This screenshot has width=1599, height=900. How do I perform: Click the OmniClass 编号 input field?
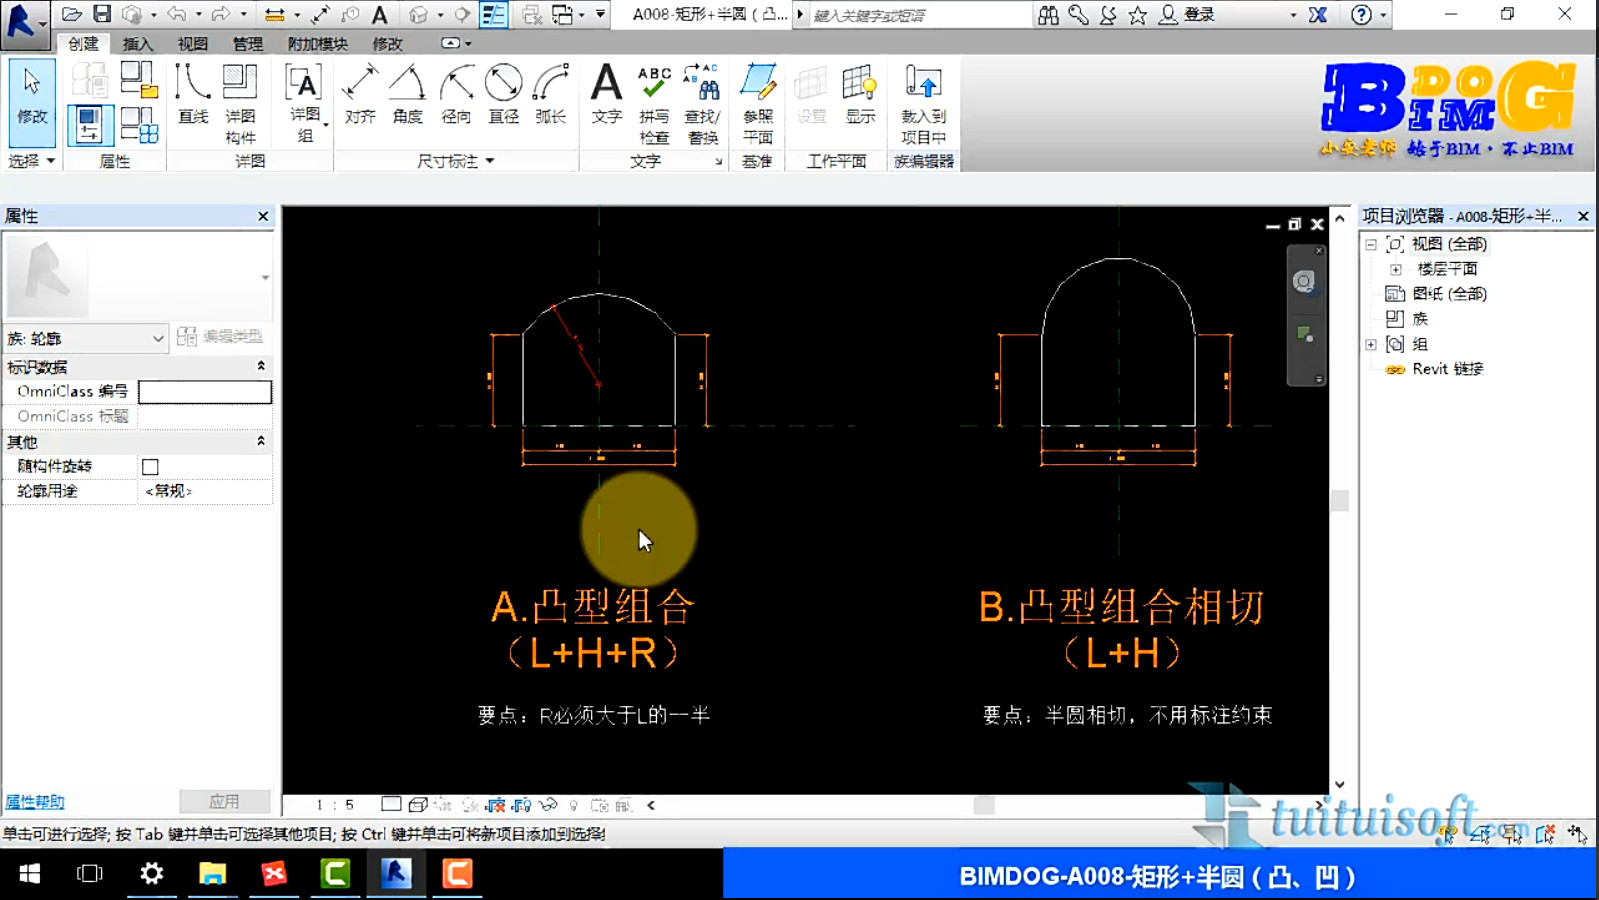[x=205, y=392]
